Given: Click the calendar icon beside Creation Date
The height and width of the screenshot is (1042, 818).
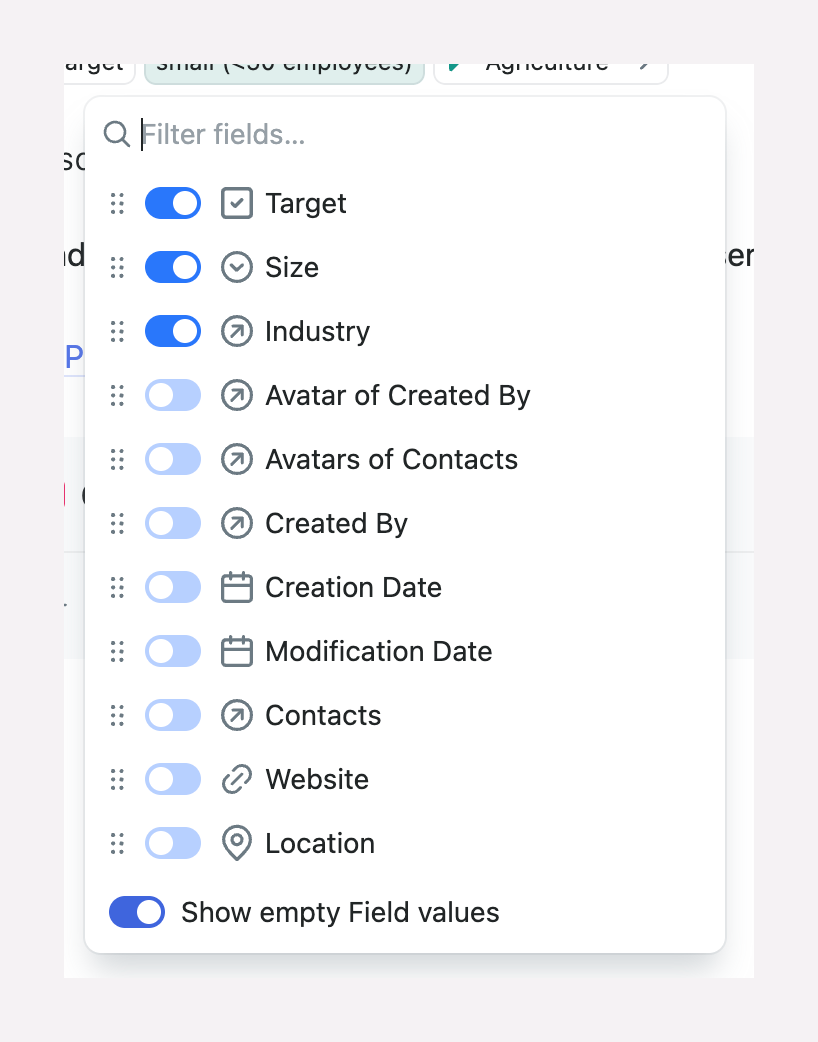Looking at the screenshot, I should (x=237, y=587).
